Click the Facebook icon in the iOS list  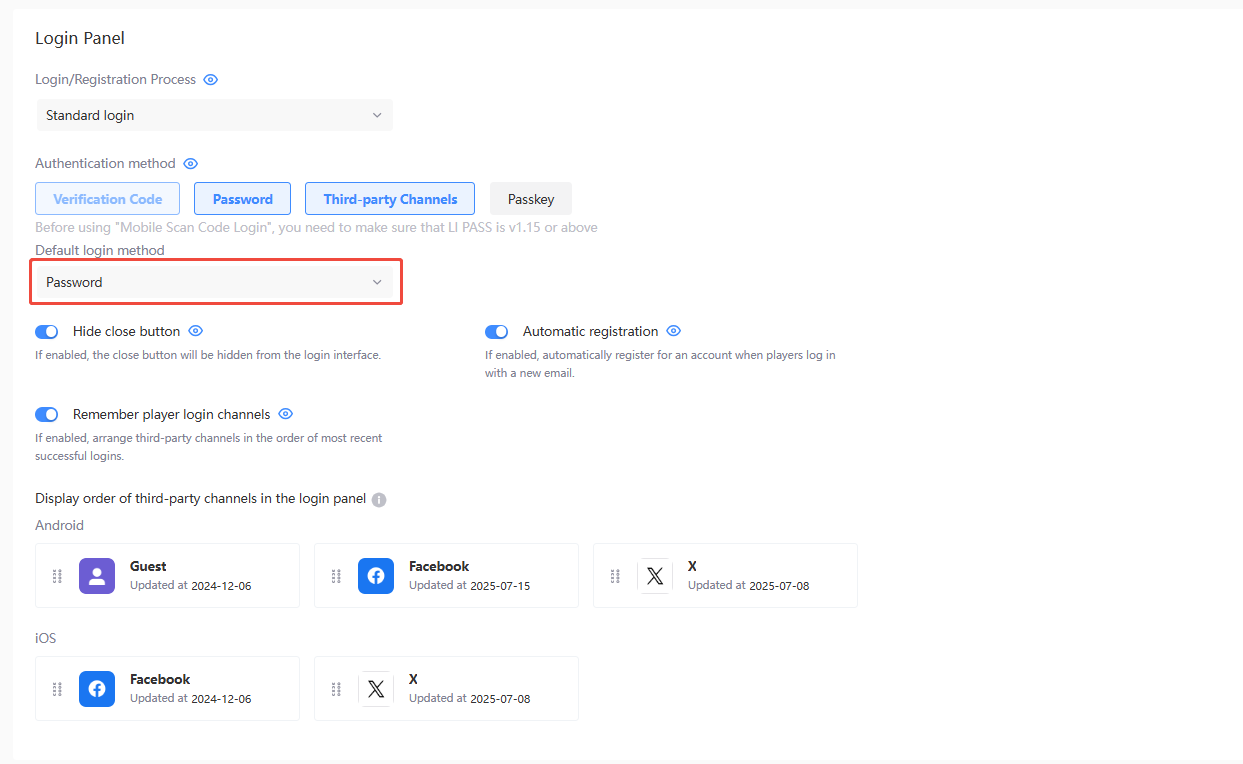(x=97, y=688)
